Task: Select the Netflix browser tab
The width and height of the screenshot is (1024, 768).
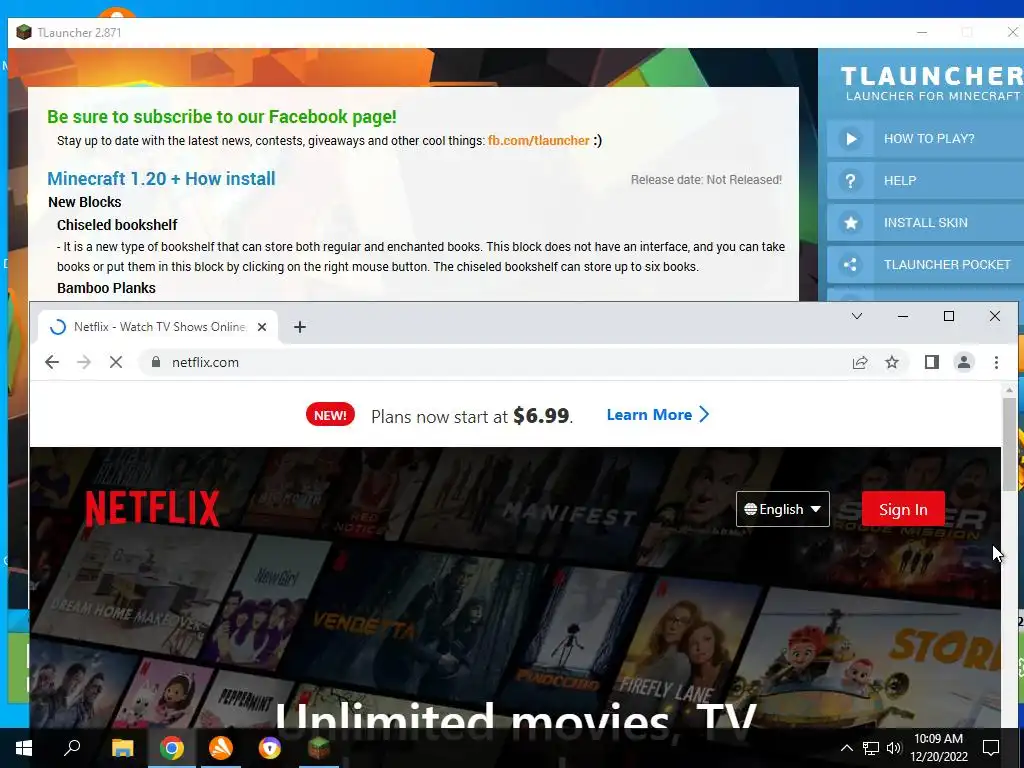Action: click(x=159, y=327)
